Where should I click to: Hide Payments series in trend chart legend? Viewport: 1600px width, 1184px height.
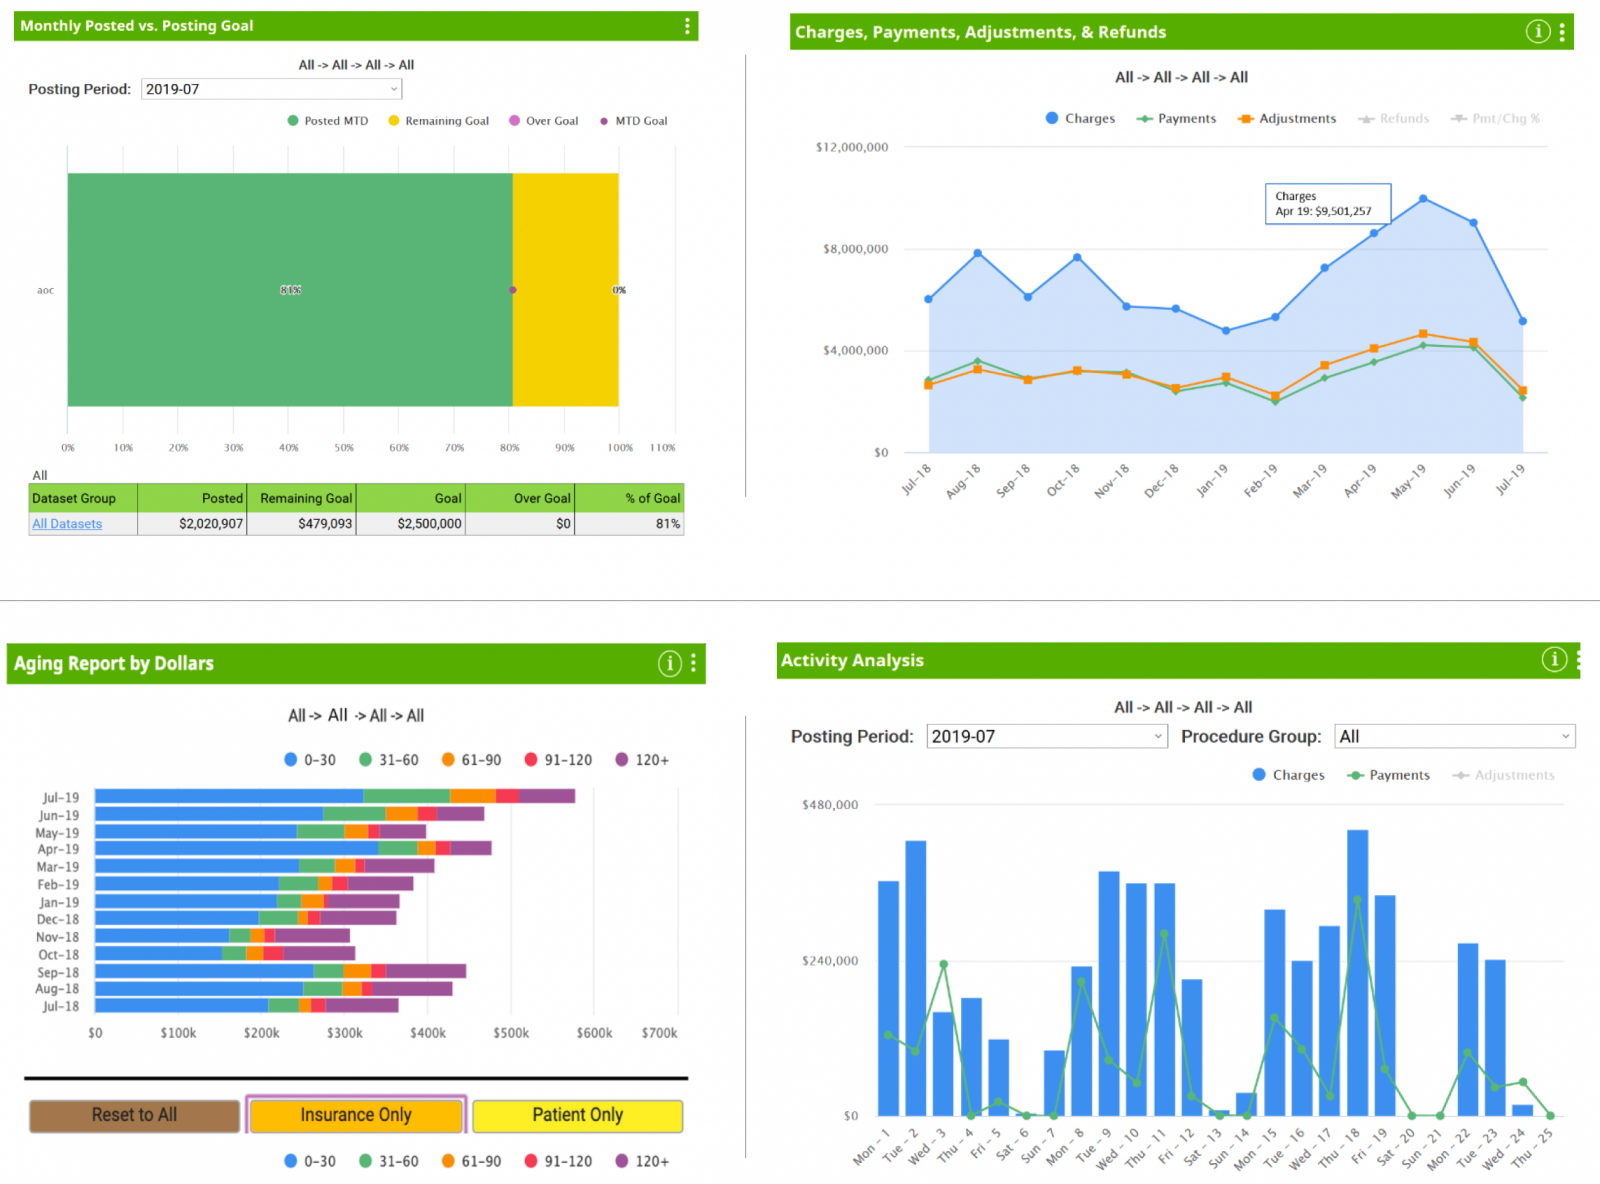click(1176, 118)
